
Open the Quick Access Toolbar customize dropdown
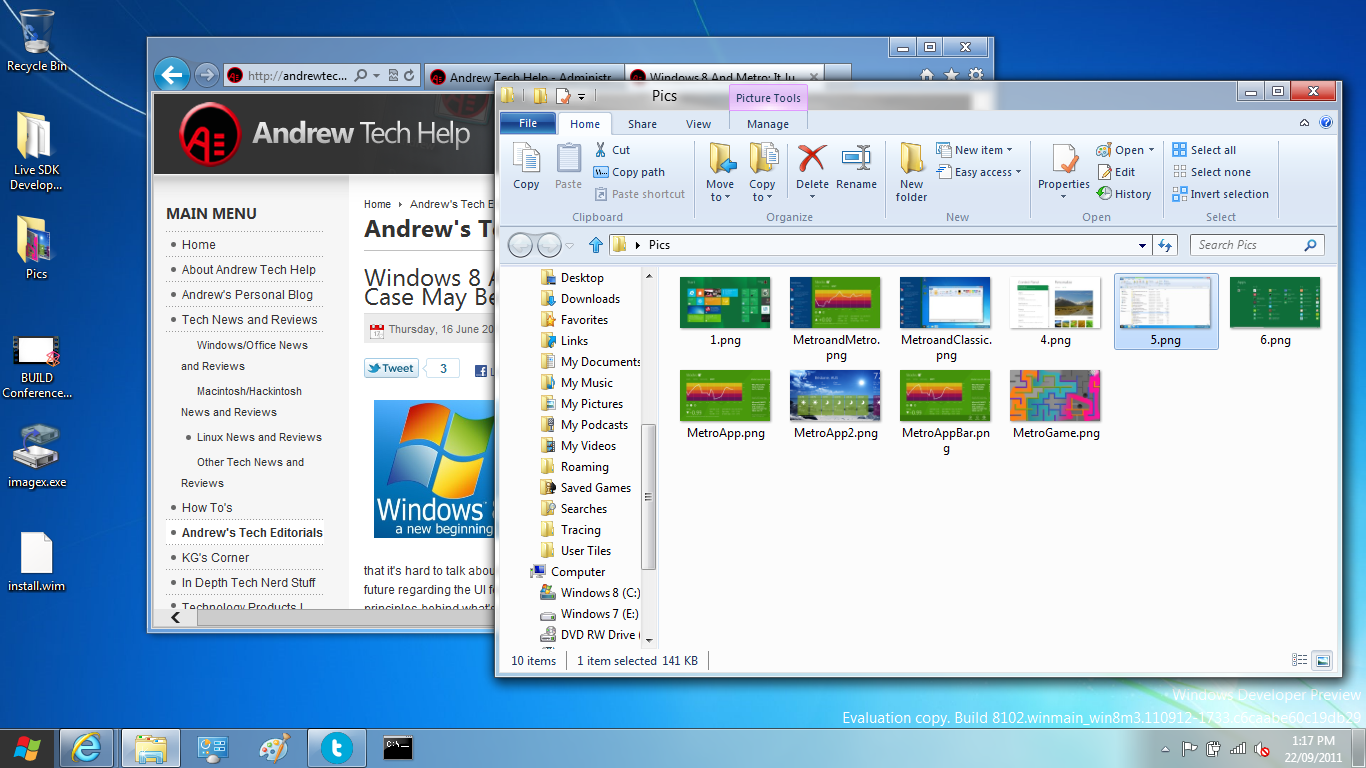pyautogui.click(x=581, y=97)
